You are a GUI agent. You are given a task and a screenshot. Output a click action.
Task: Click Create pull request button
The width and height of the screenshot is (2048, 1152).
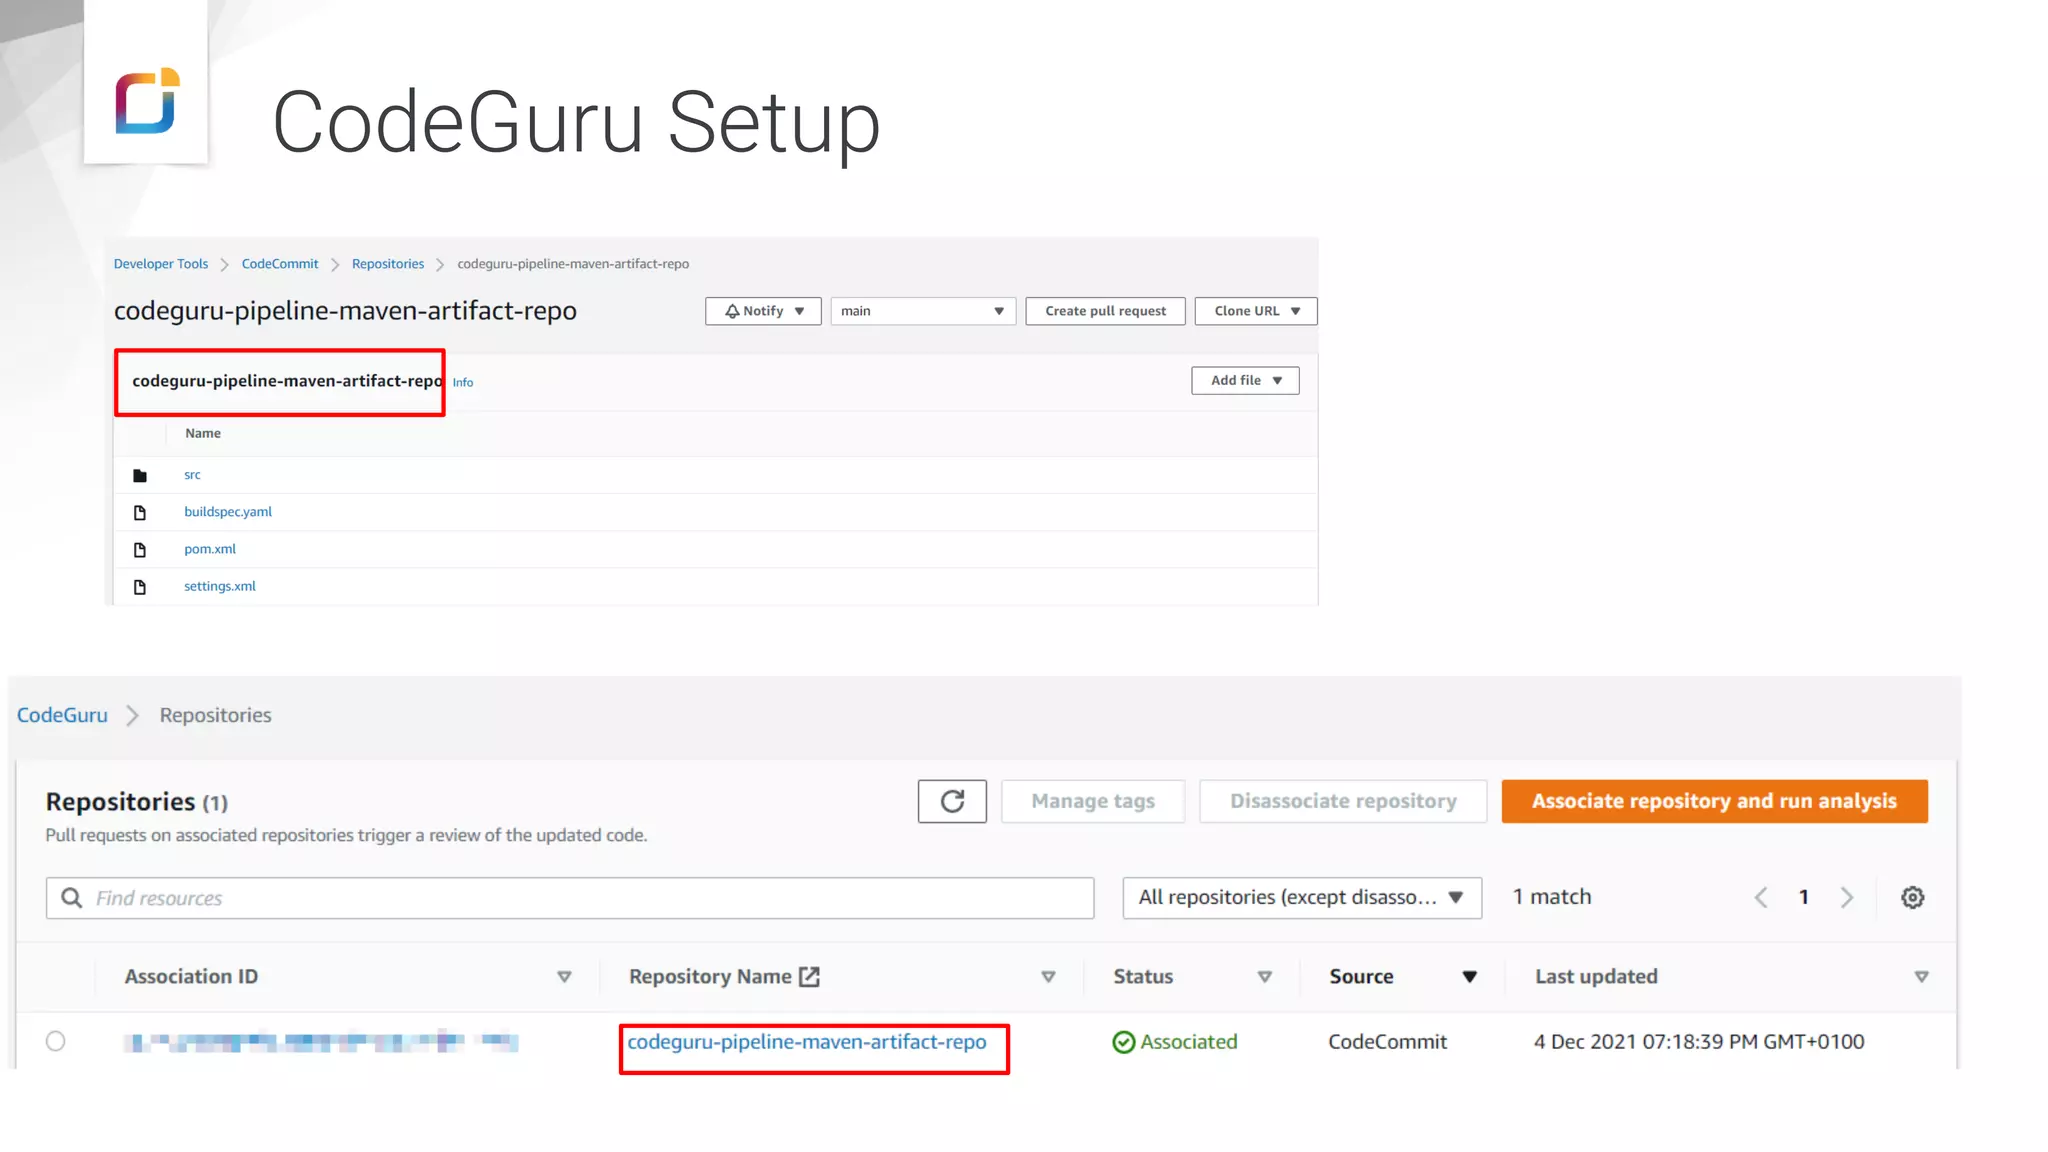pos(1105,311)
